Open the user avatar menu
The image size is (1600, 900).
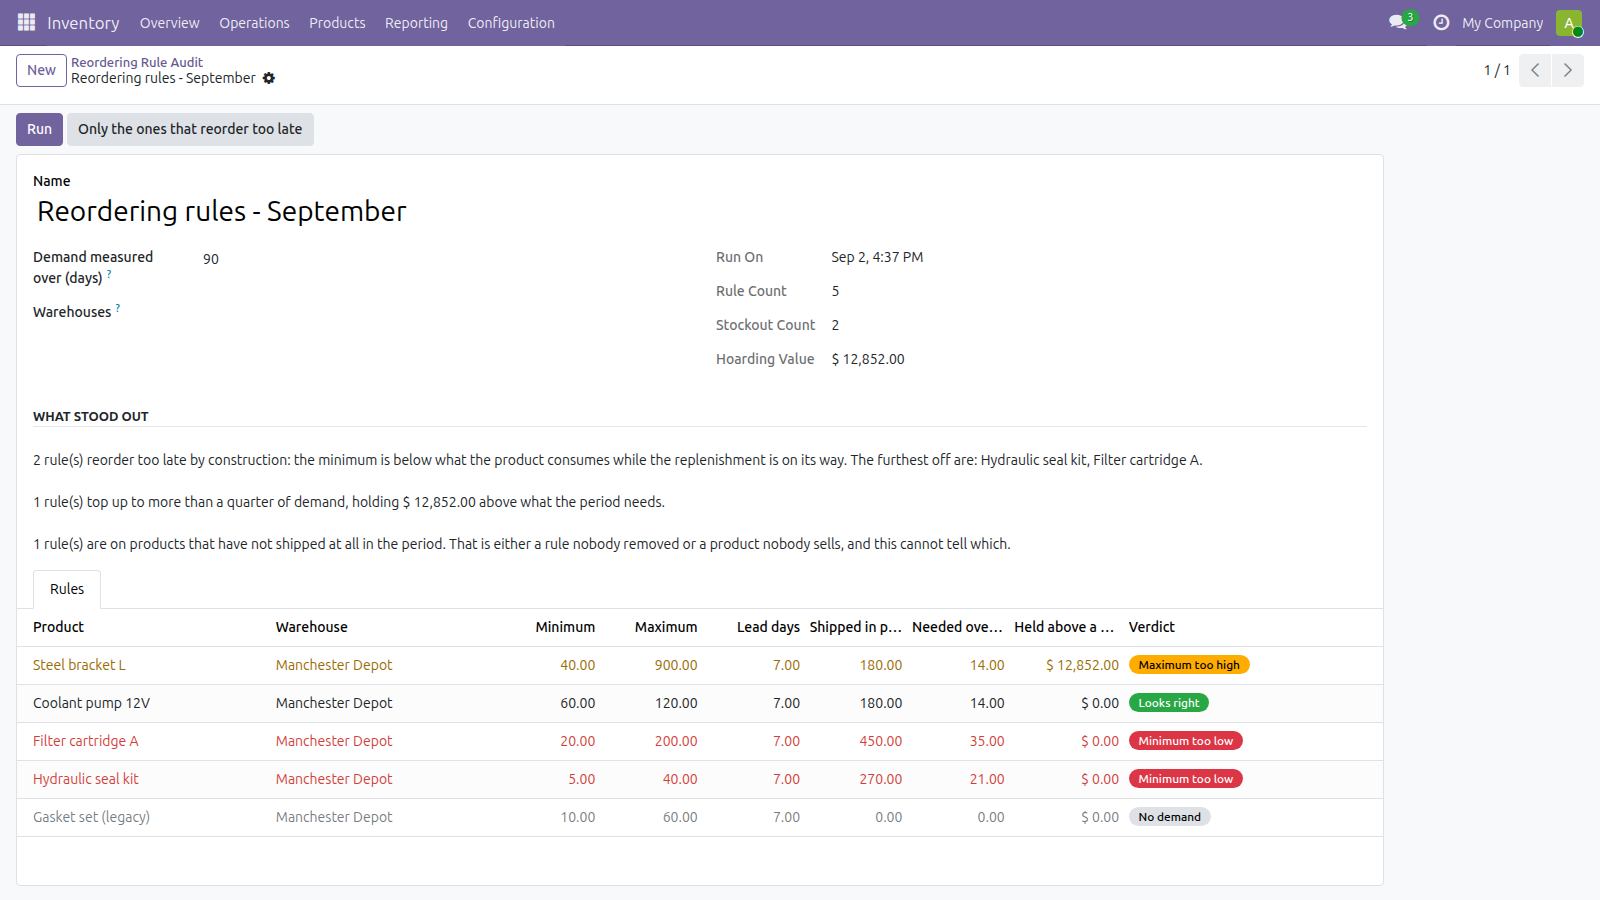[x=1569, y=22]
